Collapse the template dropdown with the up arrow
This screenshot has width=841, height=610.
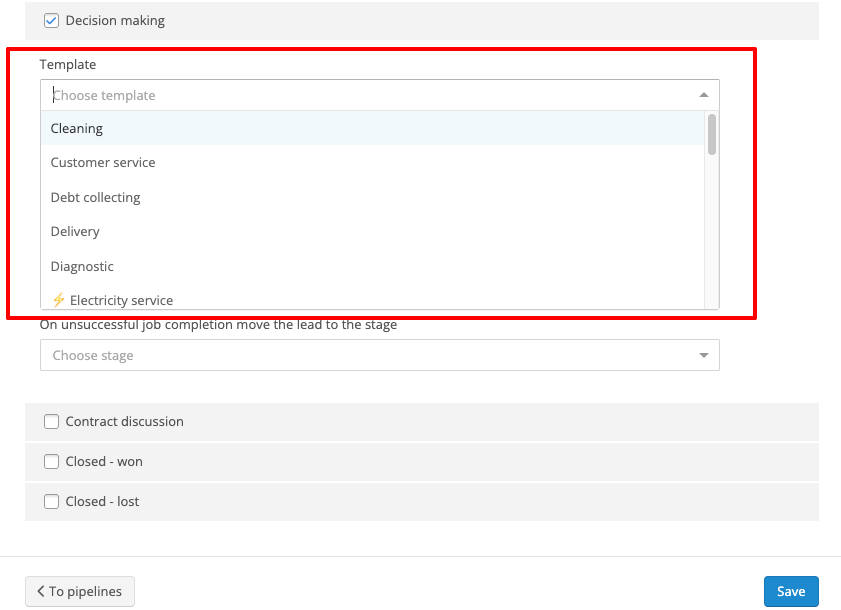(704, 95)
